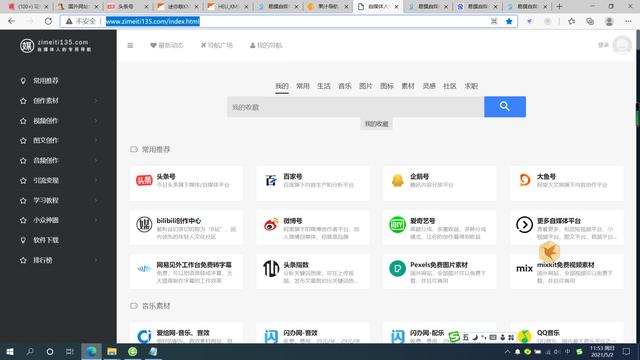
Task: Open the user avatar icon at top right
Action: [x=622, y=45]
